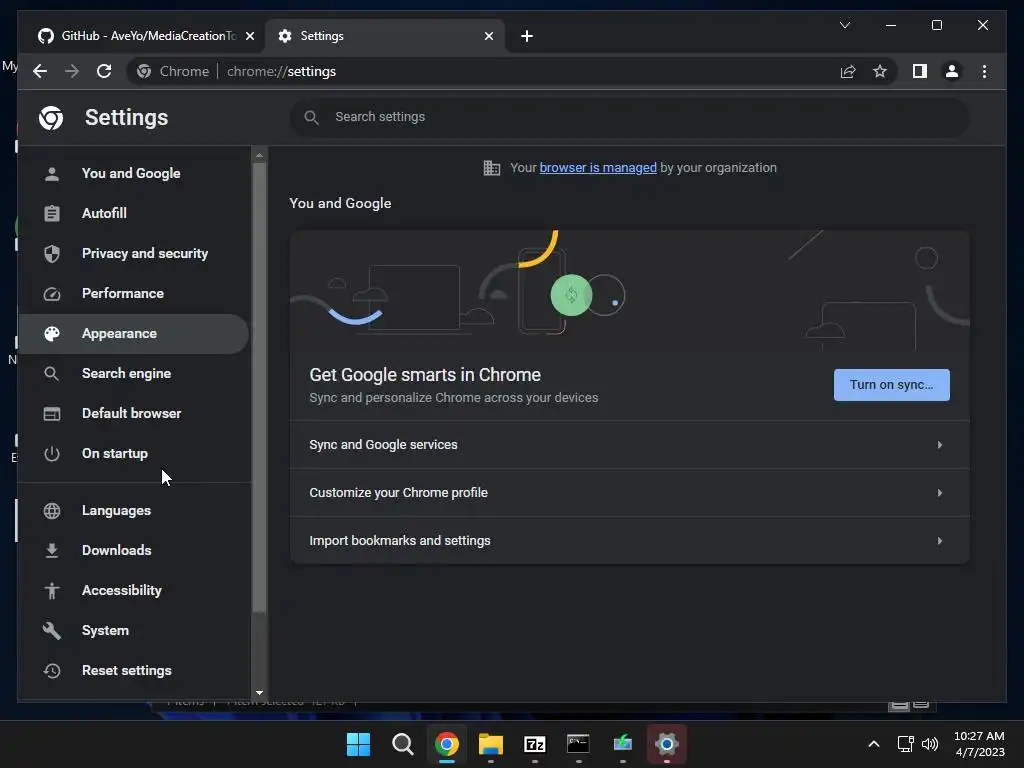Open 7-Zip from the taskbar
The image size is (1024, 768).
pos(535,744)
